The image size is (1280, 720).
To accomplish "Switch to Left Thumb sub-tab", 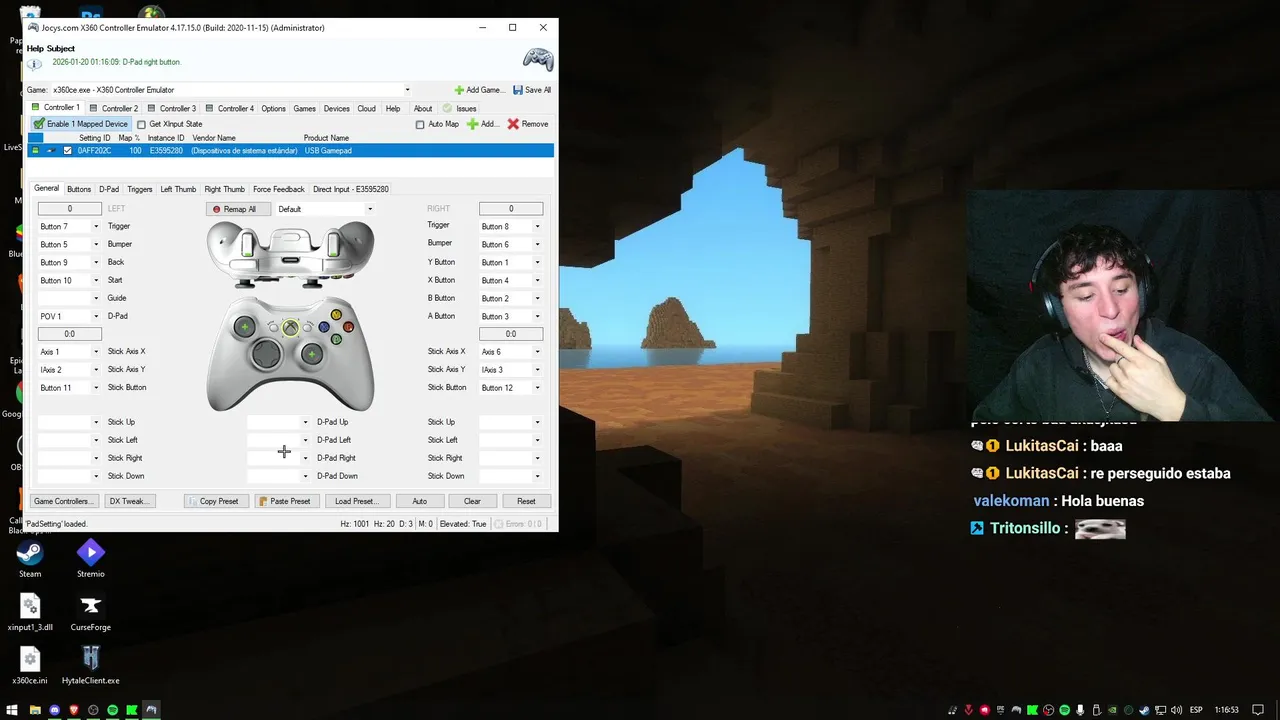I will point(178,189).
